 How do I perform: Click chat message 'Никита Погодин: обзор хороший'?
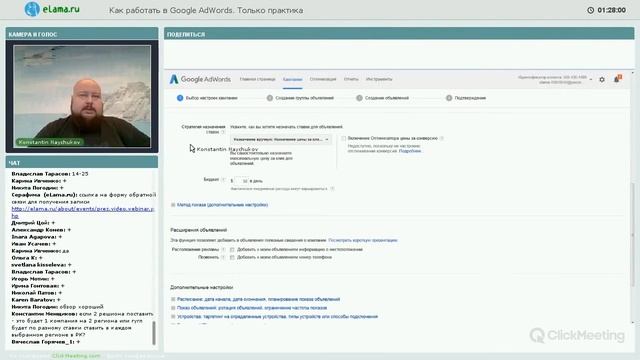point(58,307)
